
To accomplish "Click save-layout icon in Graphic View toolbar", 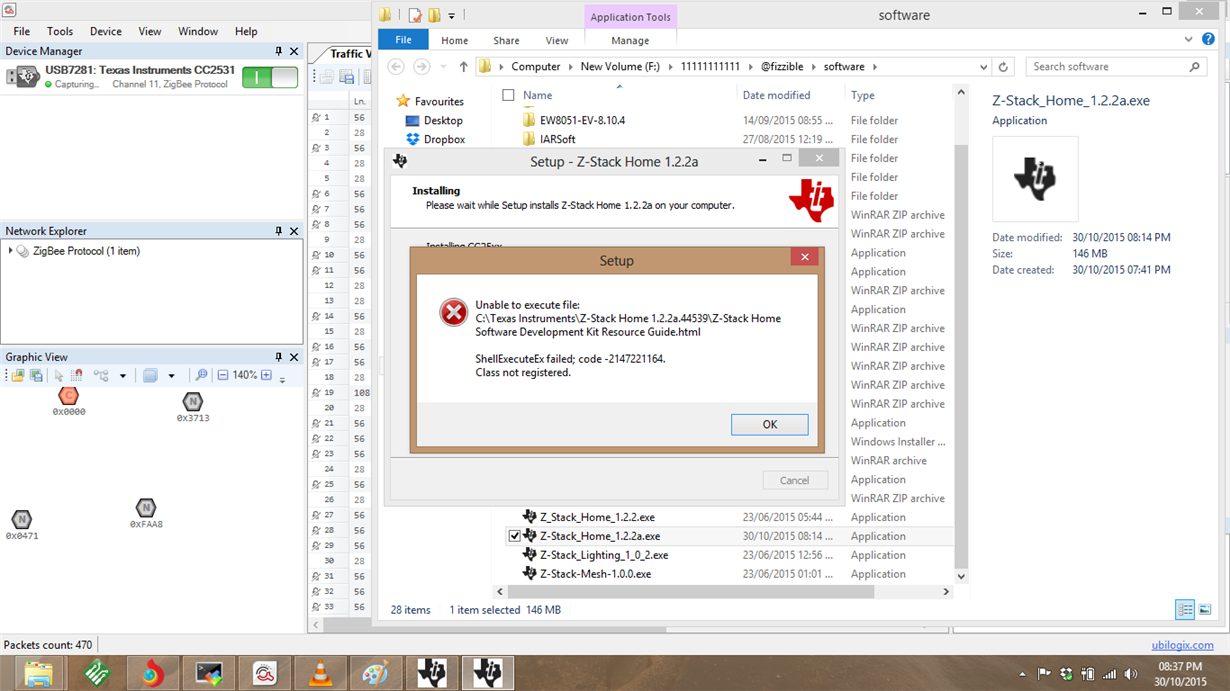I will (36, 376).
